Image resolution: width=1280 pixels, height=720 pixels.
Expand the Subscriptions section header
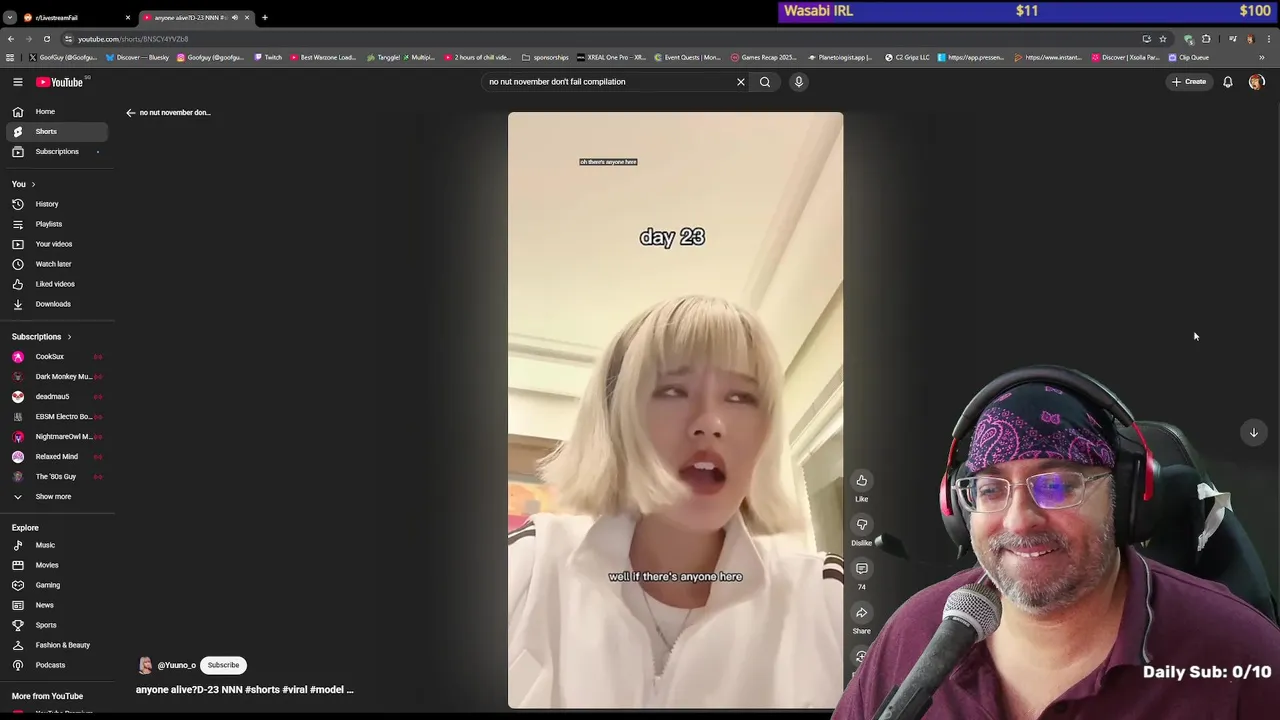tap(42, 337)
